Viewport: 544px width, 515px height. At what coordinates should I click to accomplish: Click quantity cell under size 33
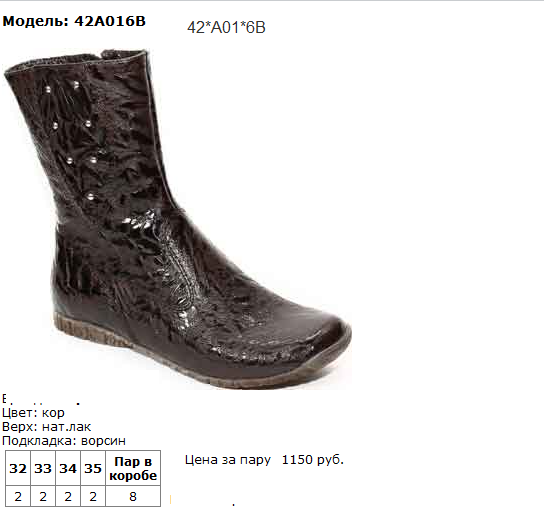(x=43, y=496)
